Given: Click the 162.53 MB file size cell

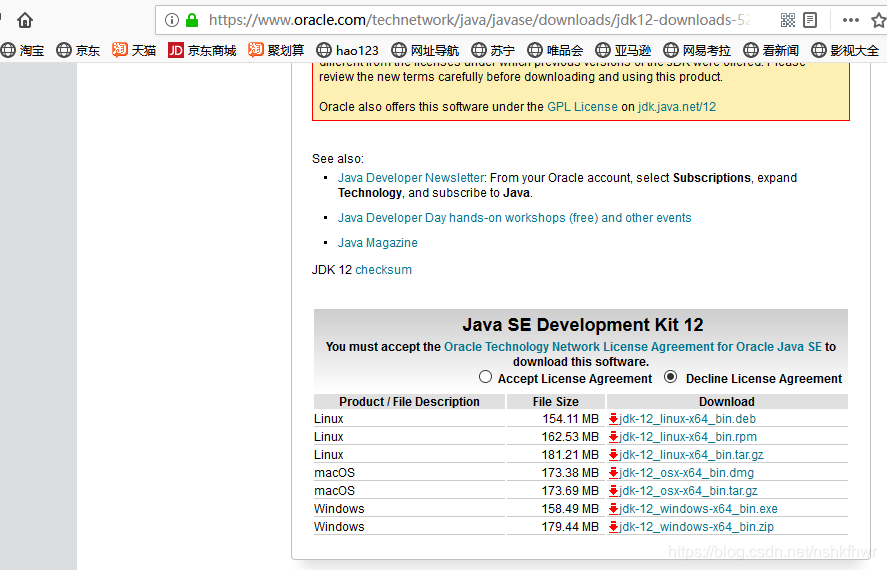Looking at the screenshot, I should click(570, 437).
